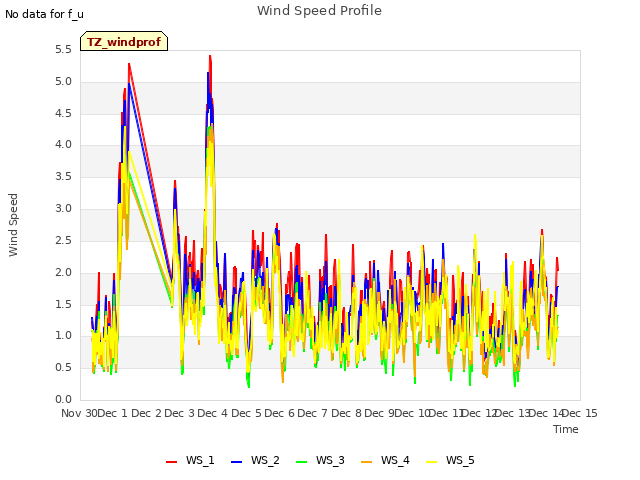Click the WS_2 blue legend swatch
Image resolution: width=640 pixels, height=480 pixels.
237,462
